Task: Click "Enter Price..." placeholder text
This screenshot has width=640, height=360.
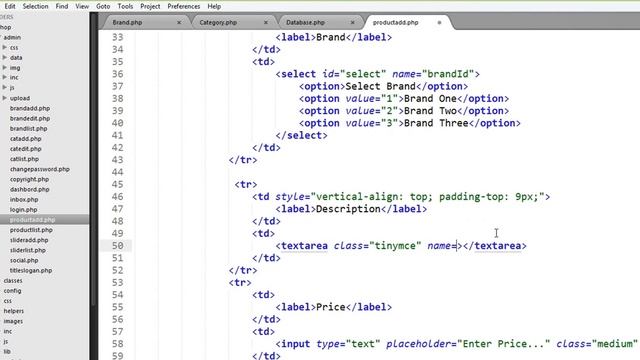Action: [x=503, y=344]
